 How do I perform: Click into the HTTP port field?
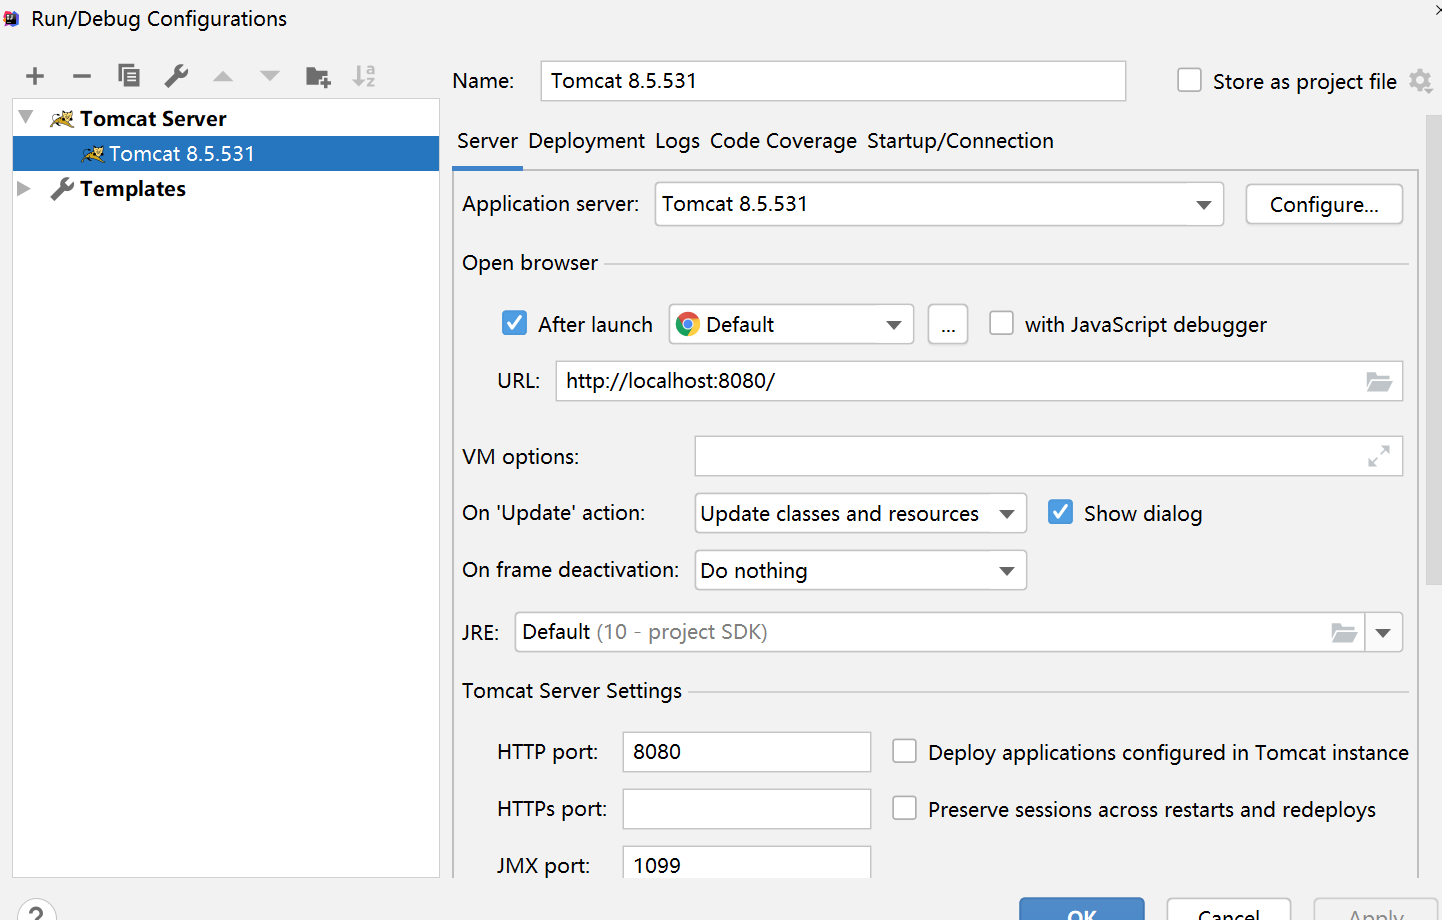coord(746,752)
